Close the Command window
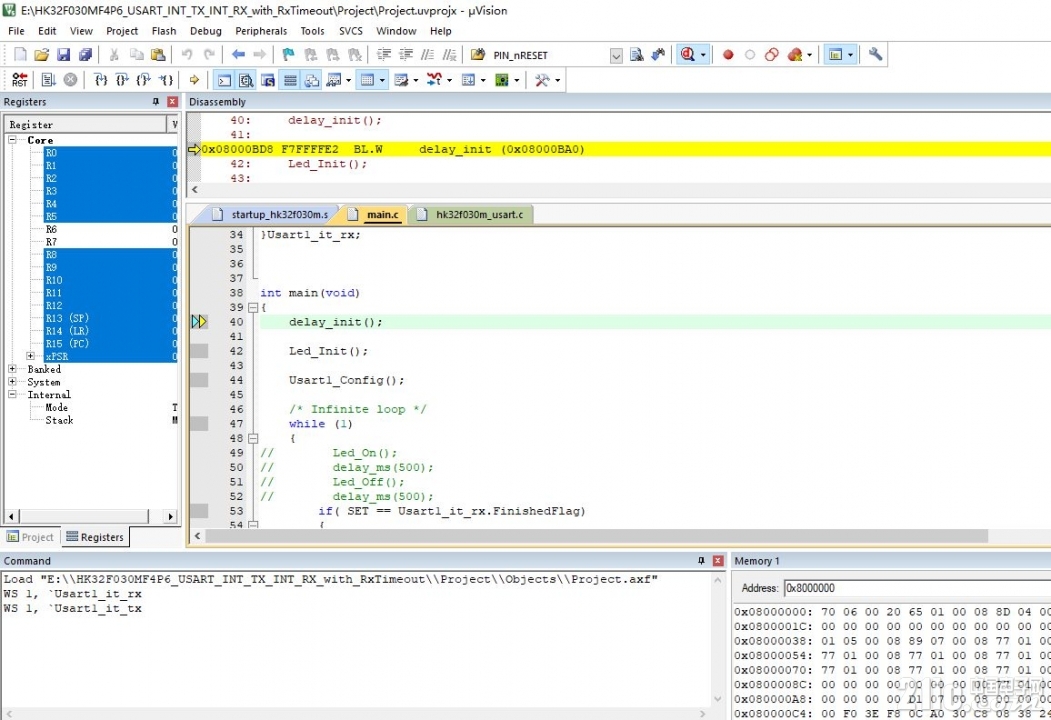The height and width of the screenshot is (720, 1051). [x=718, y=560]
